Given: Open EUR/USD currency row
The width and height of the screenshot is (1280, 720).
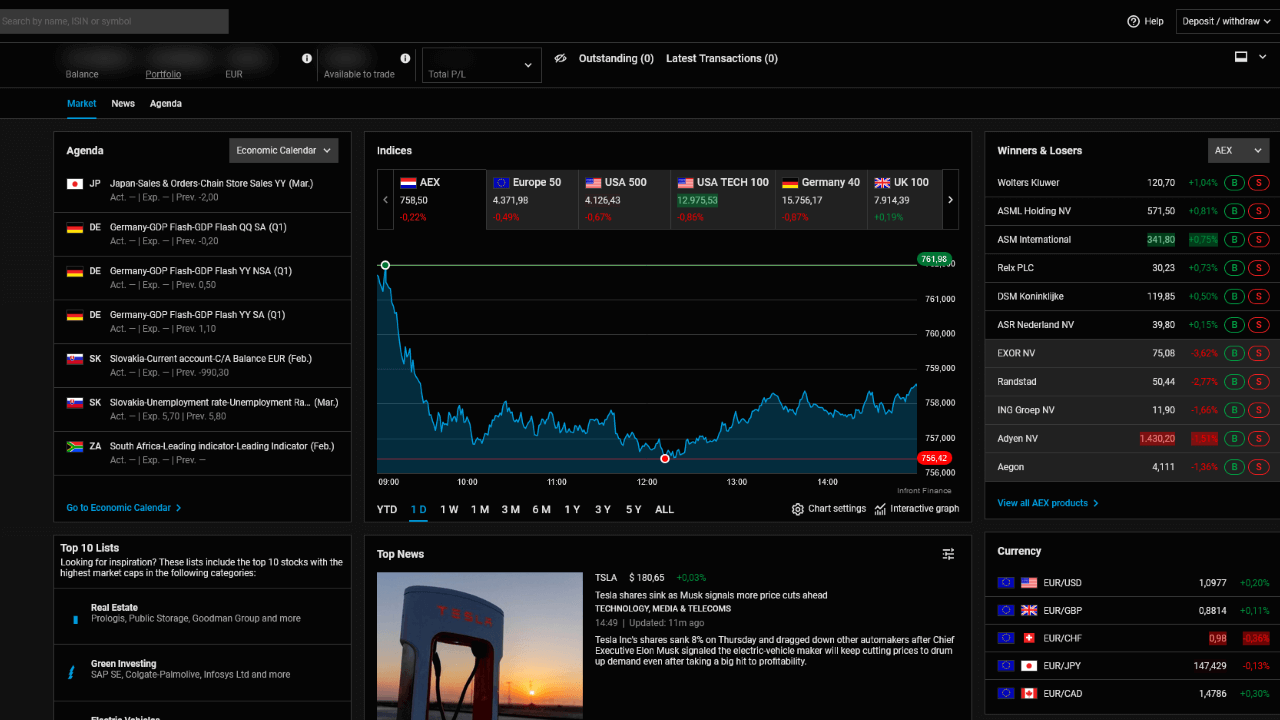Looking at the screenshot, I should pos(1133,582).
